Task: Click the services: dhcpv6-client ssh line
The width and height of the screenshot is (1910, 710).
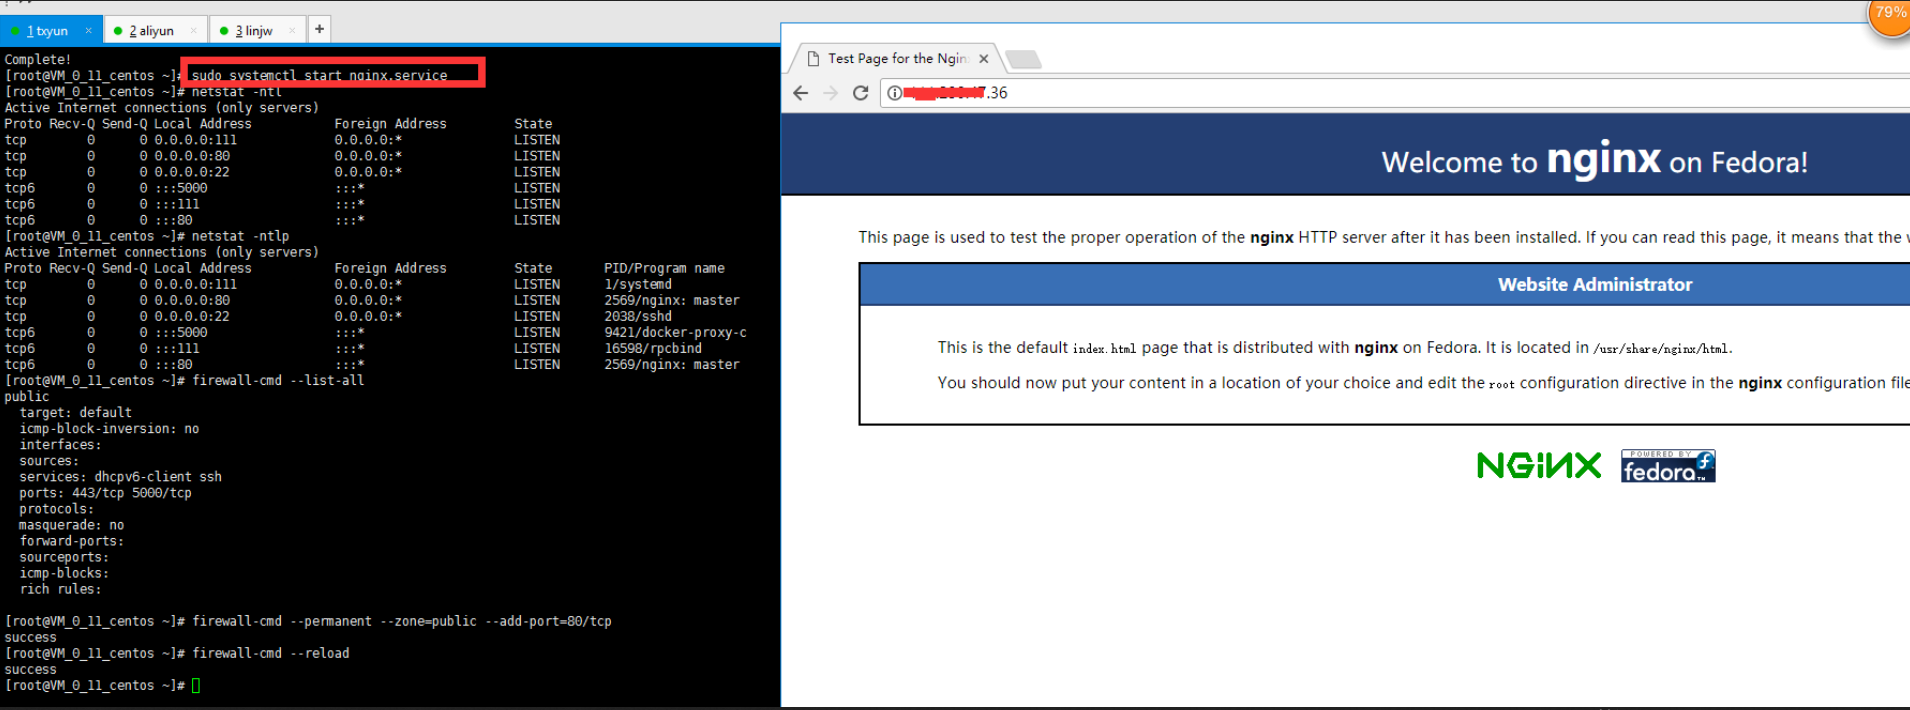Action: (120, 477)
